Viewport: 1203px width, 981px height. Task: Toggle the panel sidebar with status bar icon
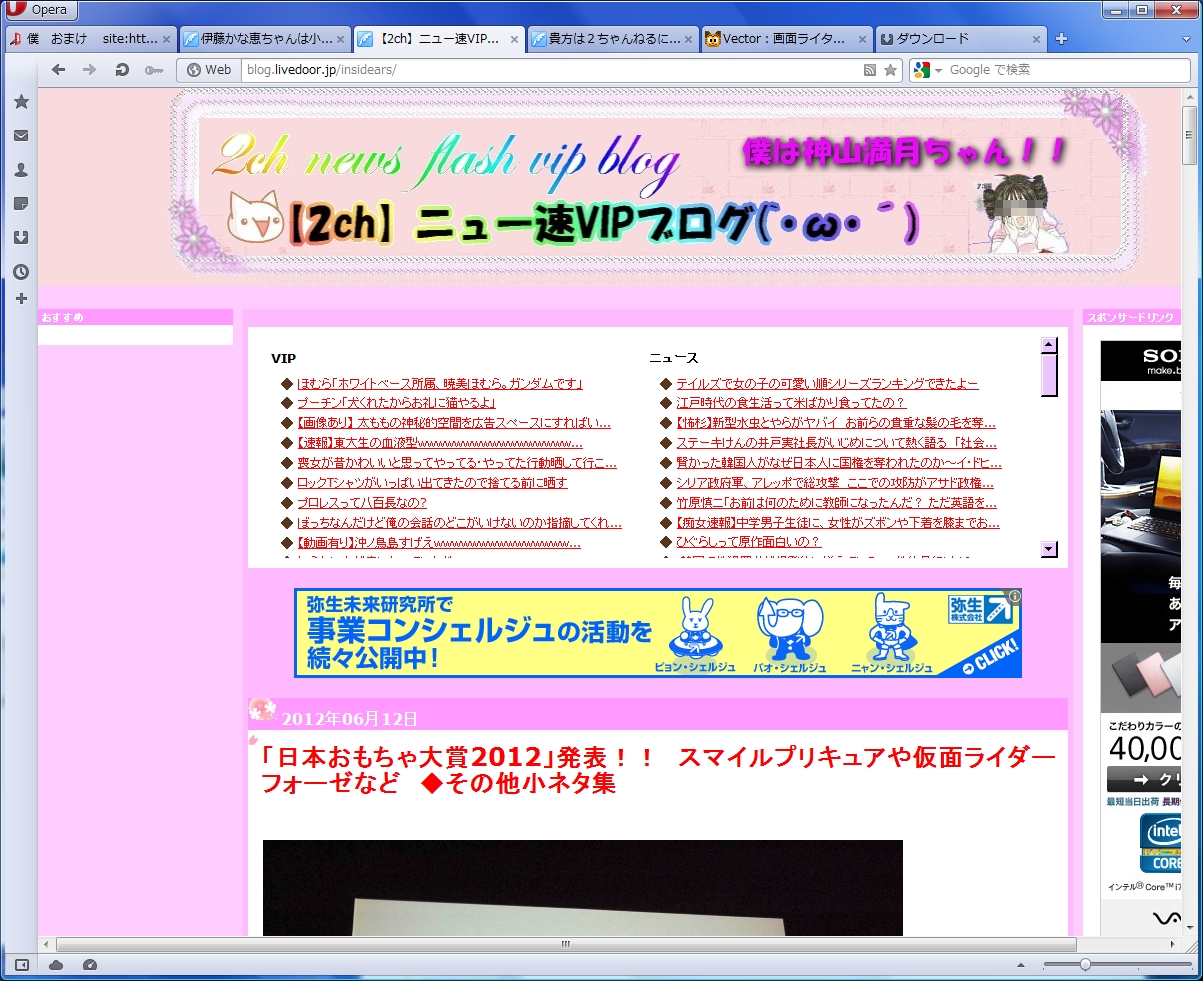pos(21,965)
